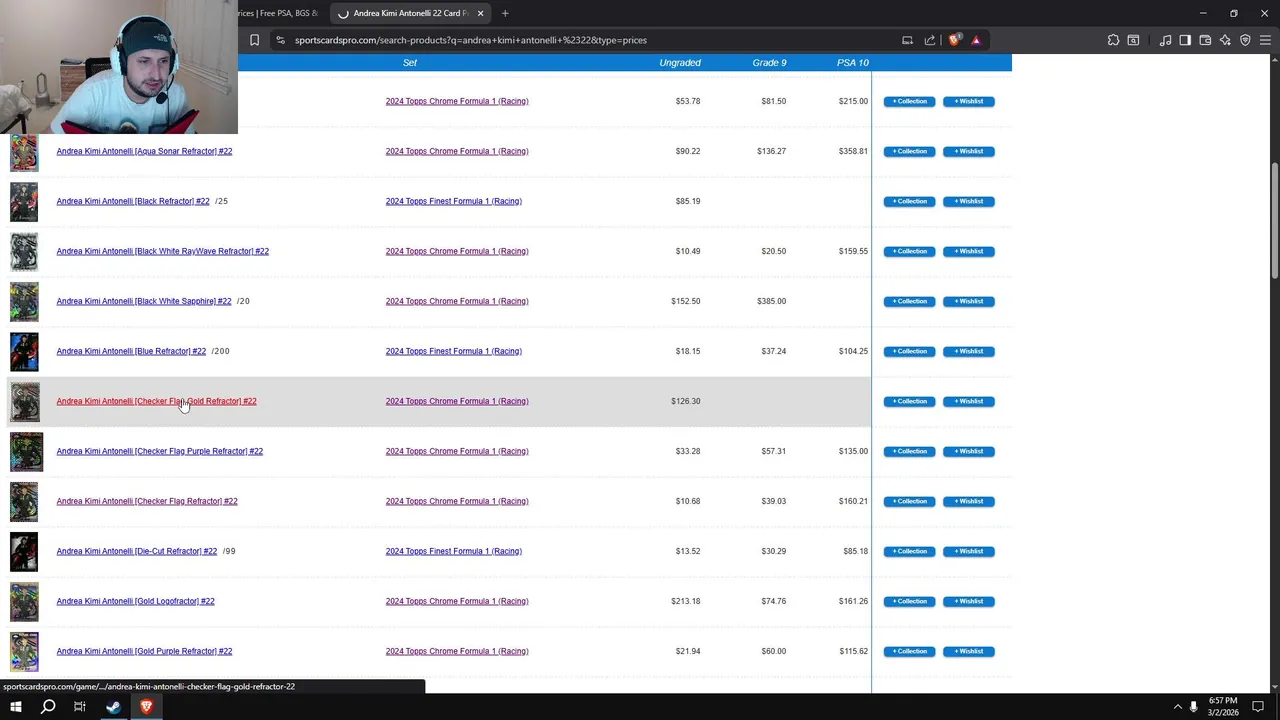Screen dimensions: 1280x720
Task: Add Blue Refractor to Wishlist
Action: click(x=968, y=351)
